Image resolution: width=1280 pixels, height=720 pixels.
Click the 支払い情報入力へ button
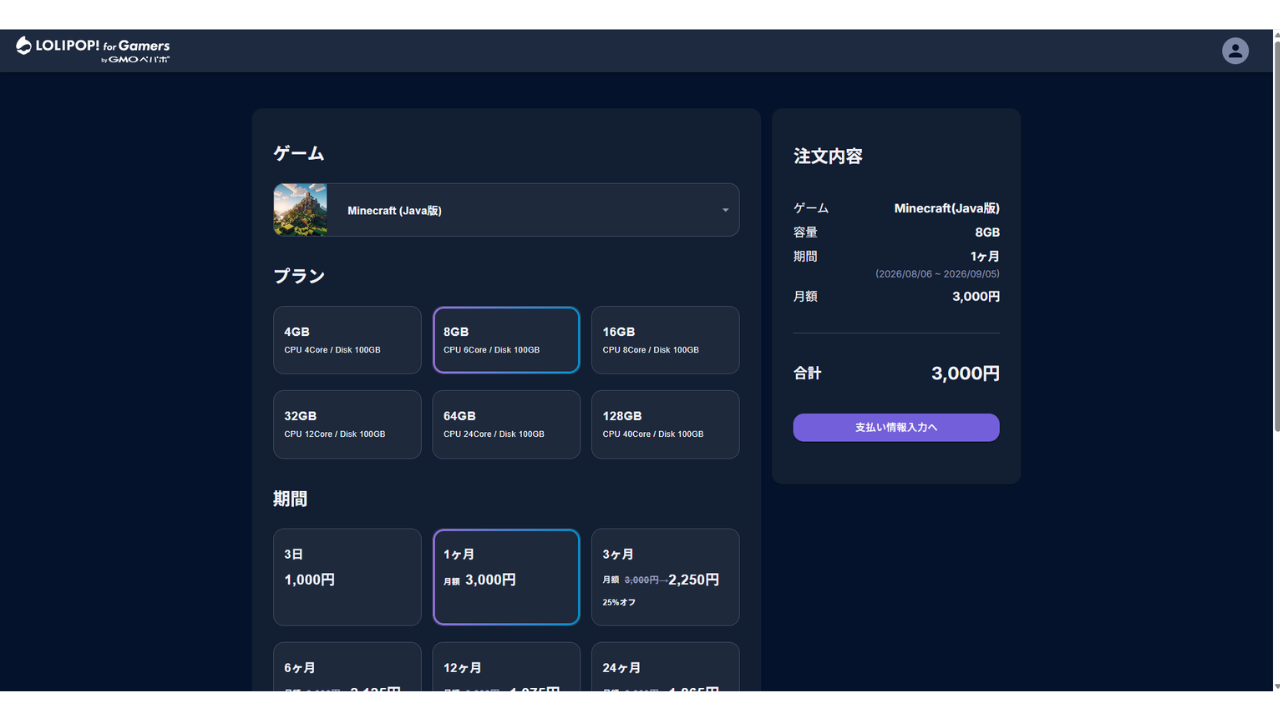coord(896,427)
